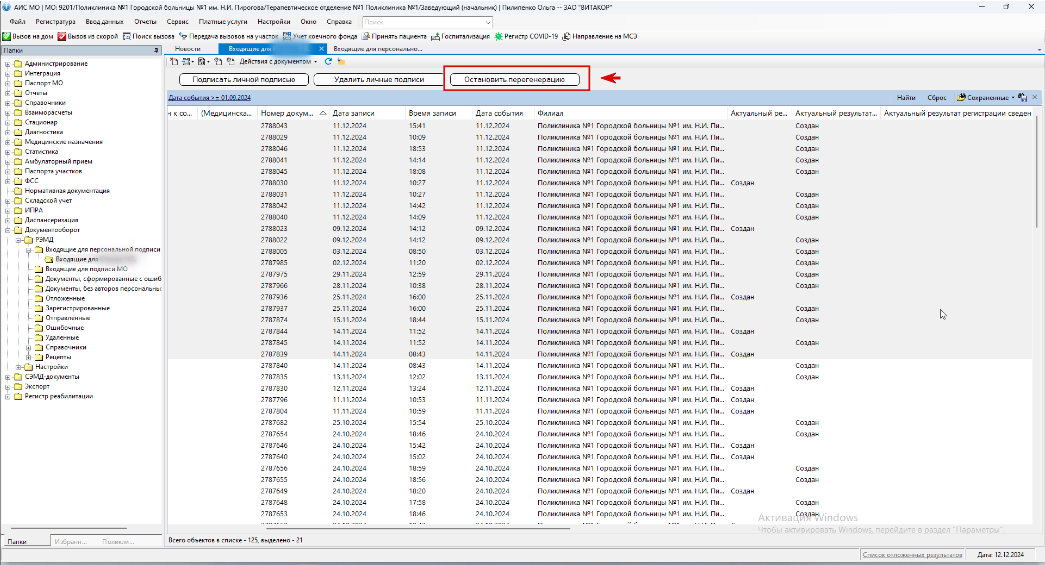This screenshot has height=565, width=1045.
Task: Select Входящие для подписи МО folder
Action: click(x=86, y=269)
